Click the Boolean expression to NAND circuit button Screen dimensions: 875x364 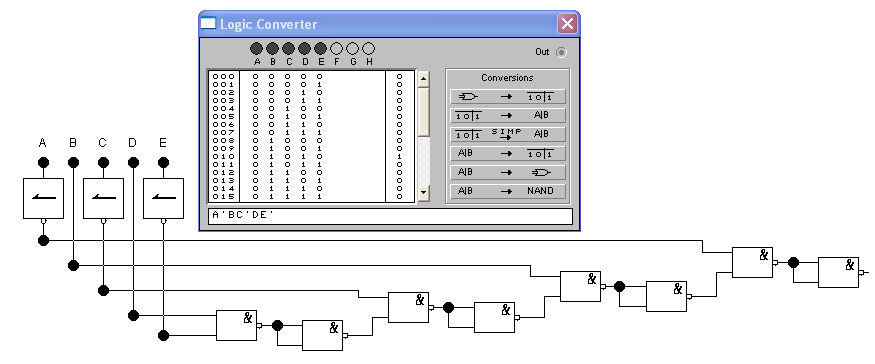[x=508, y=191]
